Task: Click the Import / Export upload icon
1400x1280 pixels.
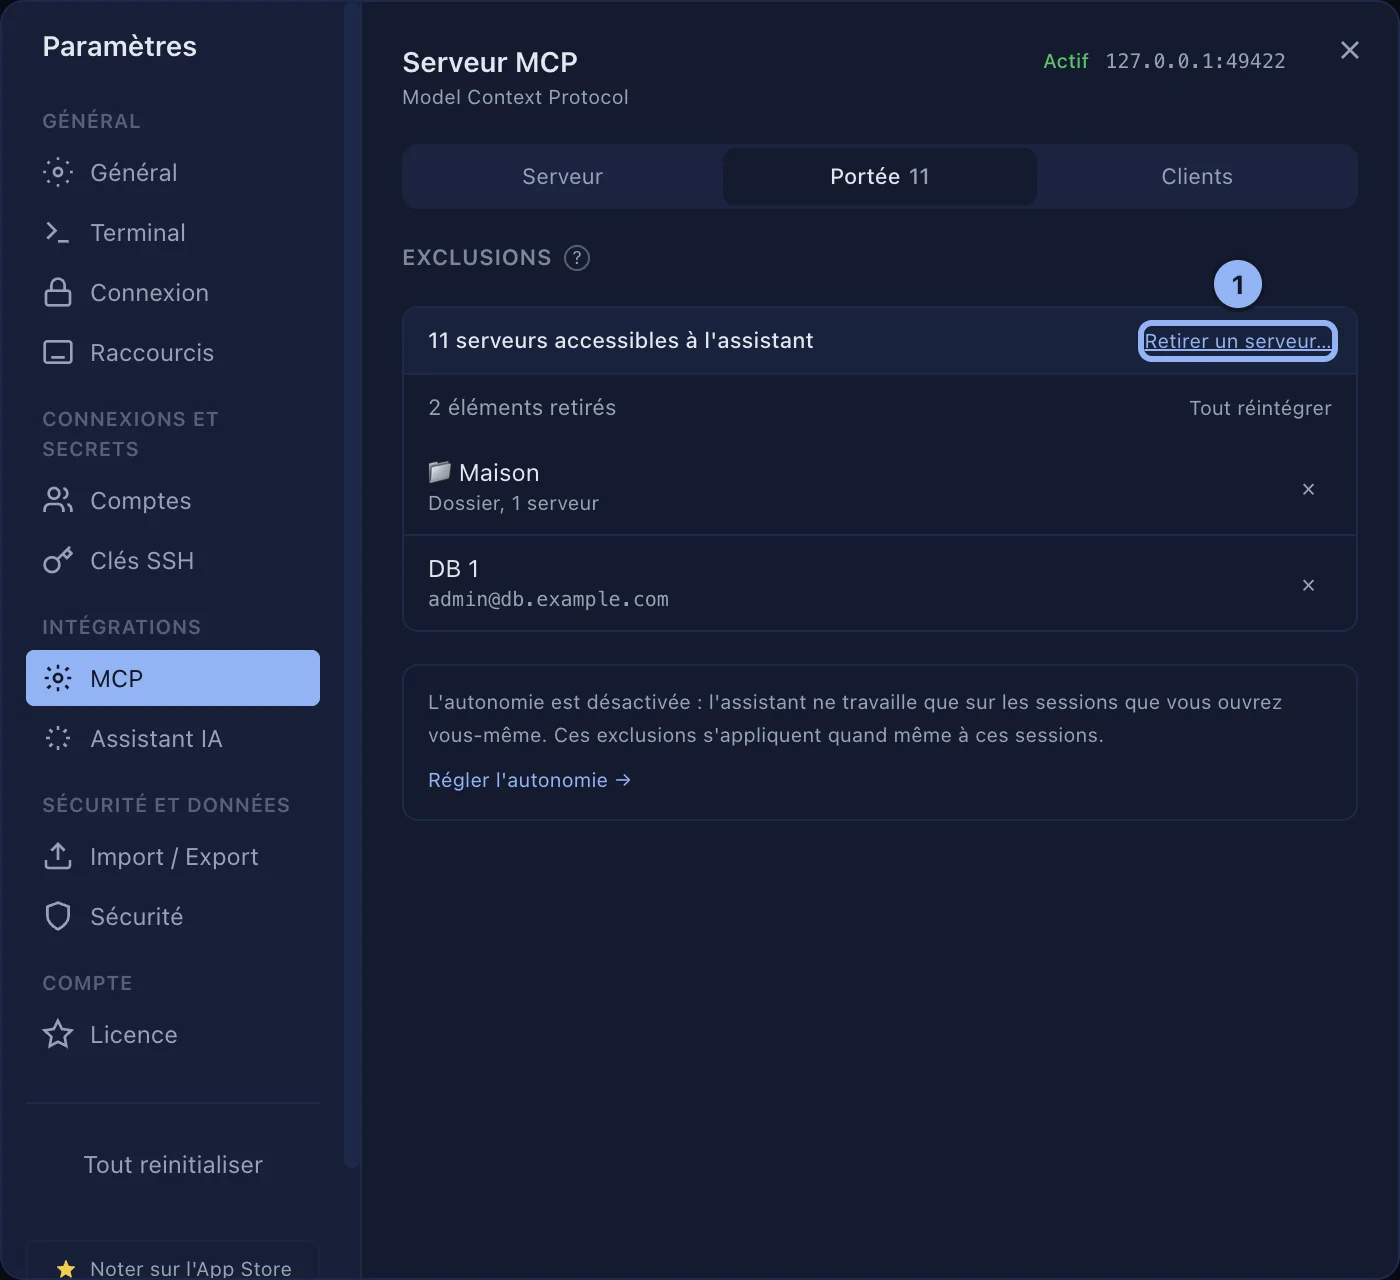Action: click(x=58, y=857)
